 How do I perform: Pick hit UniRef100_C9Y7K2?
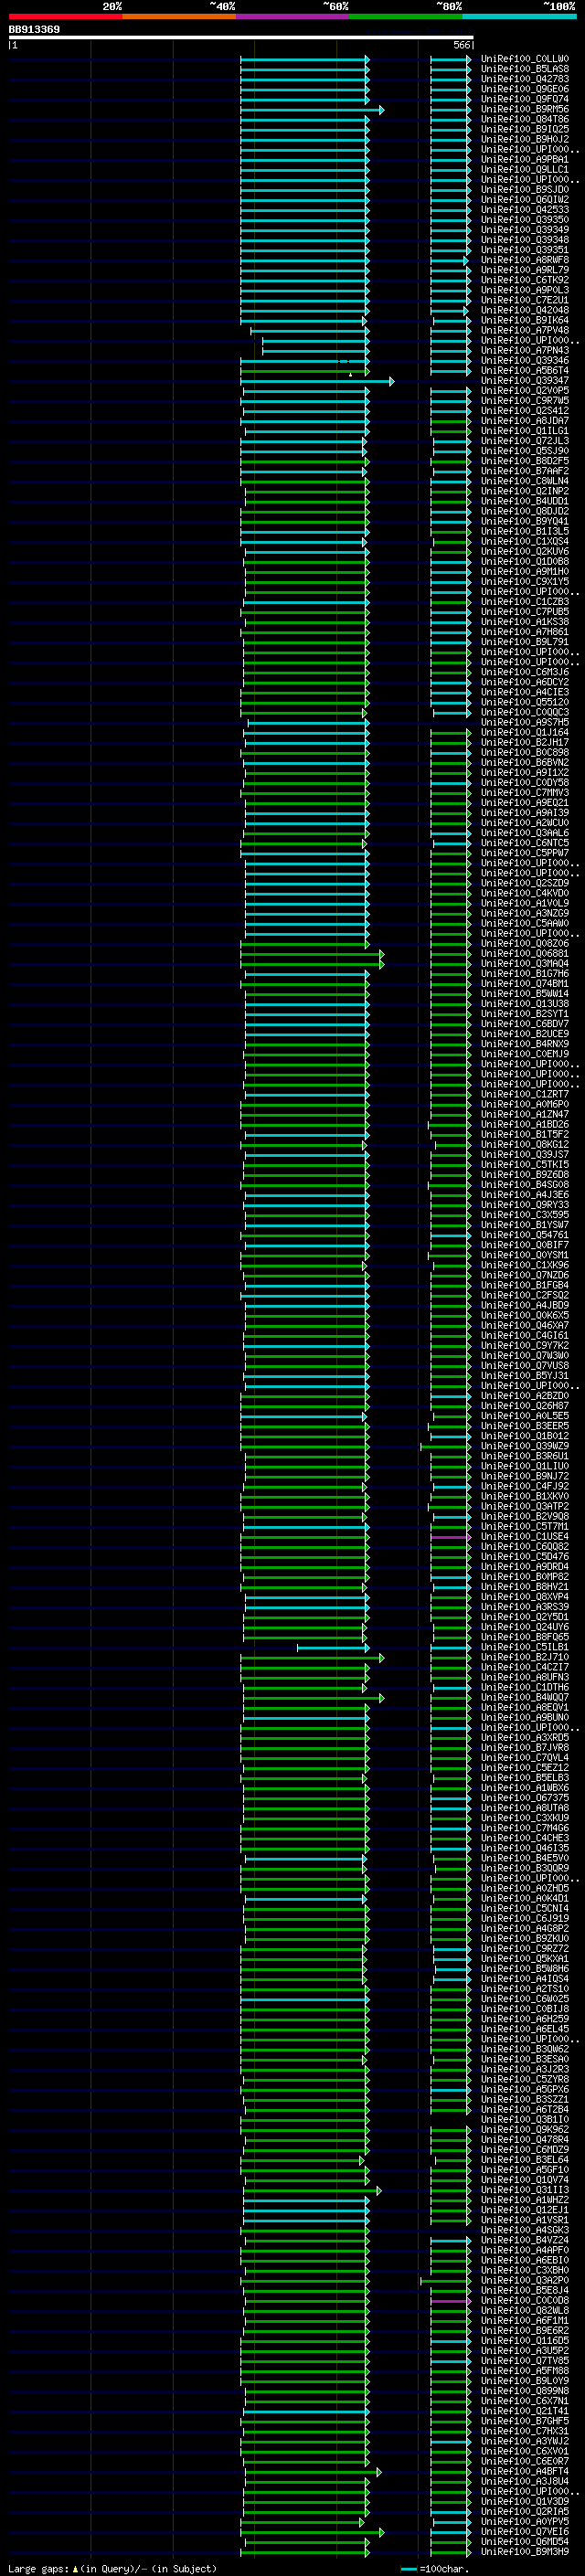pyautogui.click(x=525, y=1345)
